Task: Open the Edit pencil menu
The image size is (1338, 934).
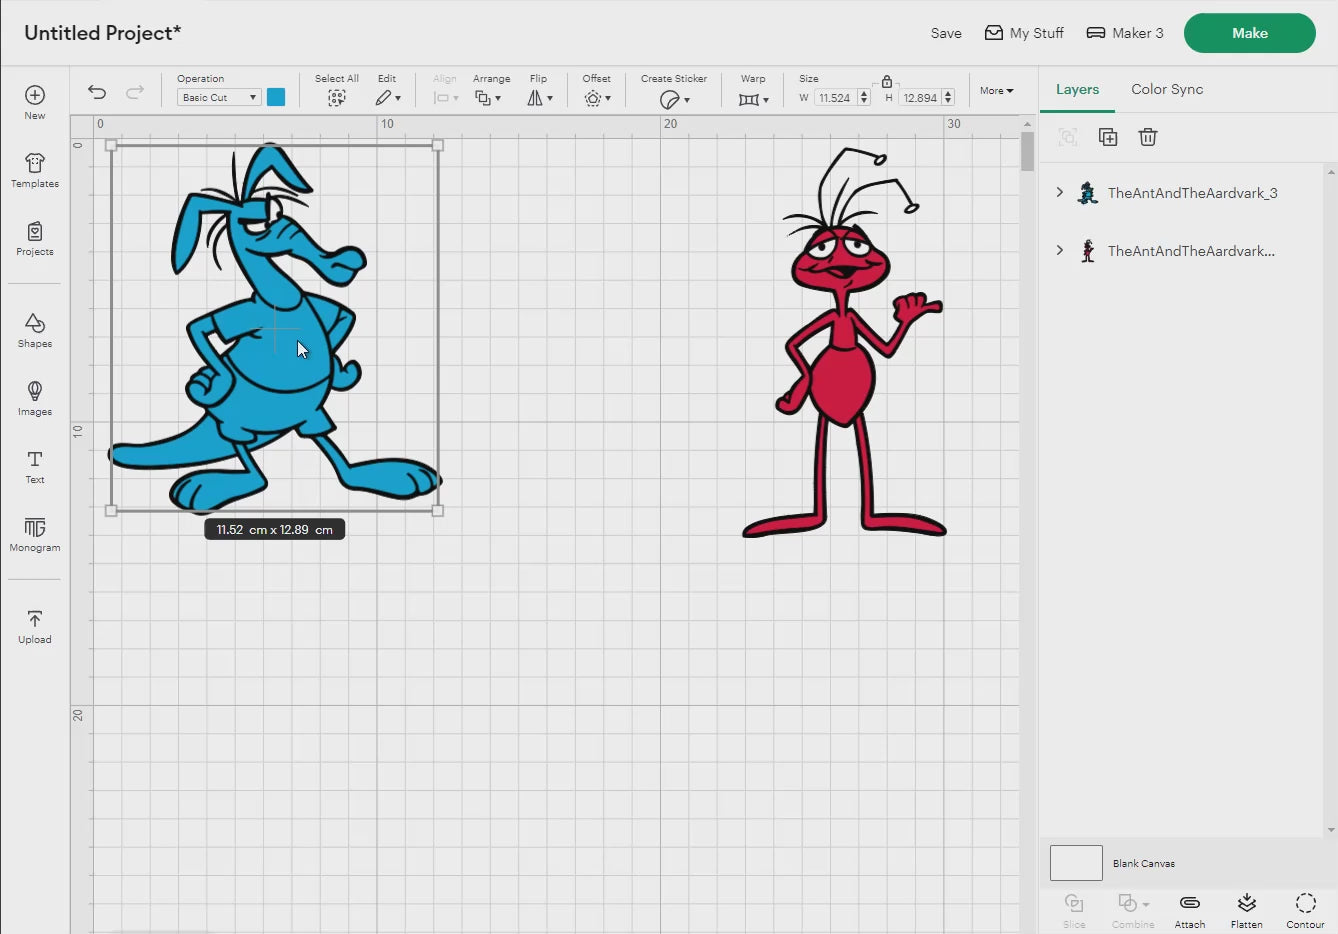Action: click(x=387, y=98)
